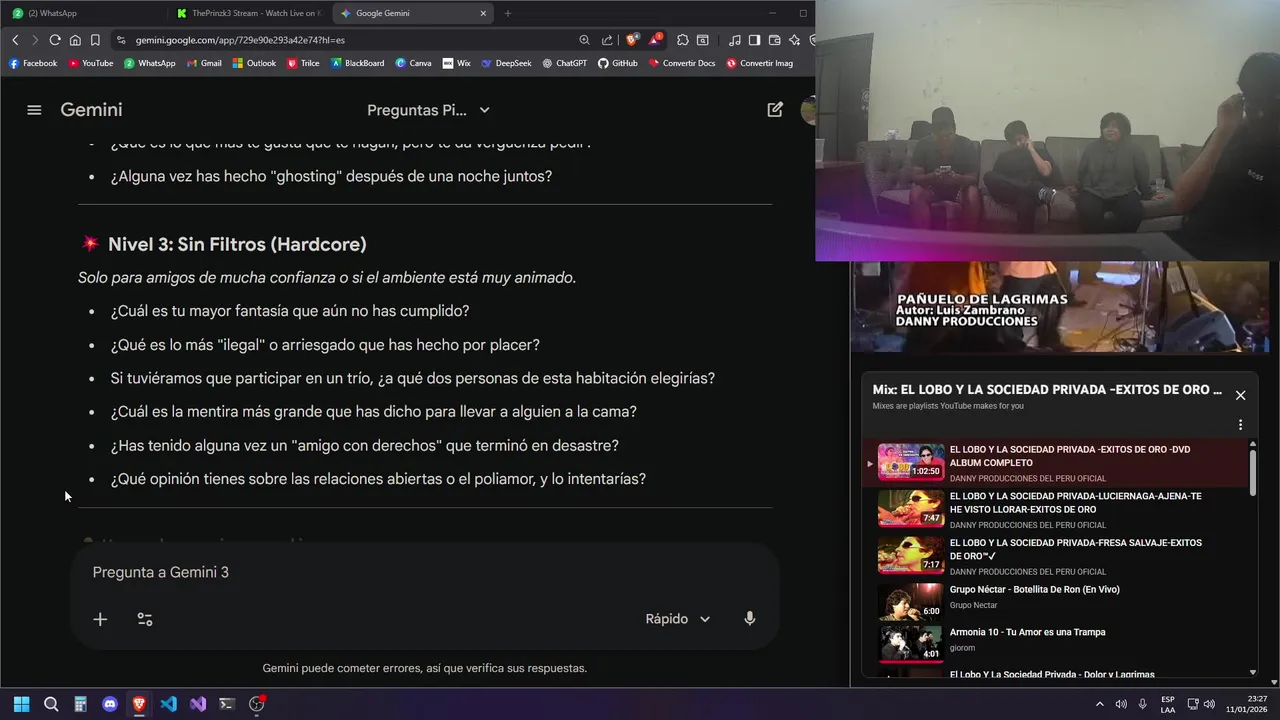Open the Convertir Docs bookmark
The image size is (1280, 720).
click(683, 63)
